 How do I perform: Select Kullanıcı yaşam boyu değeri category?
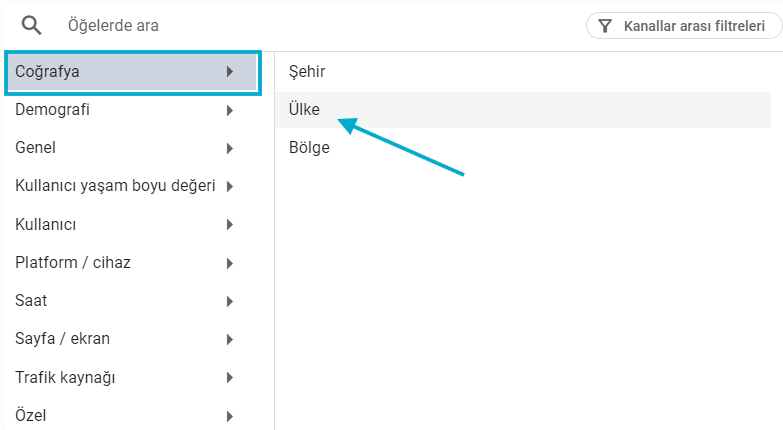[115, 186]
